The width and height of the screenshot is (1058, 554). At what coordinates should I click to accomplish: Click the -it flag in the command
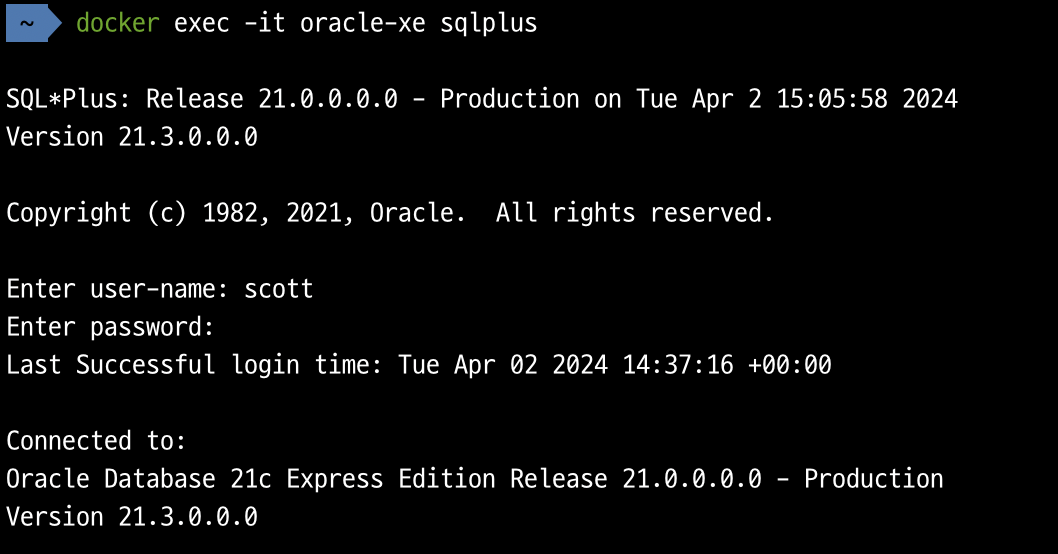click(264, 23)
